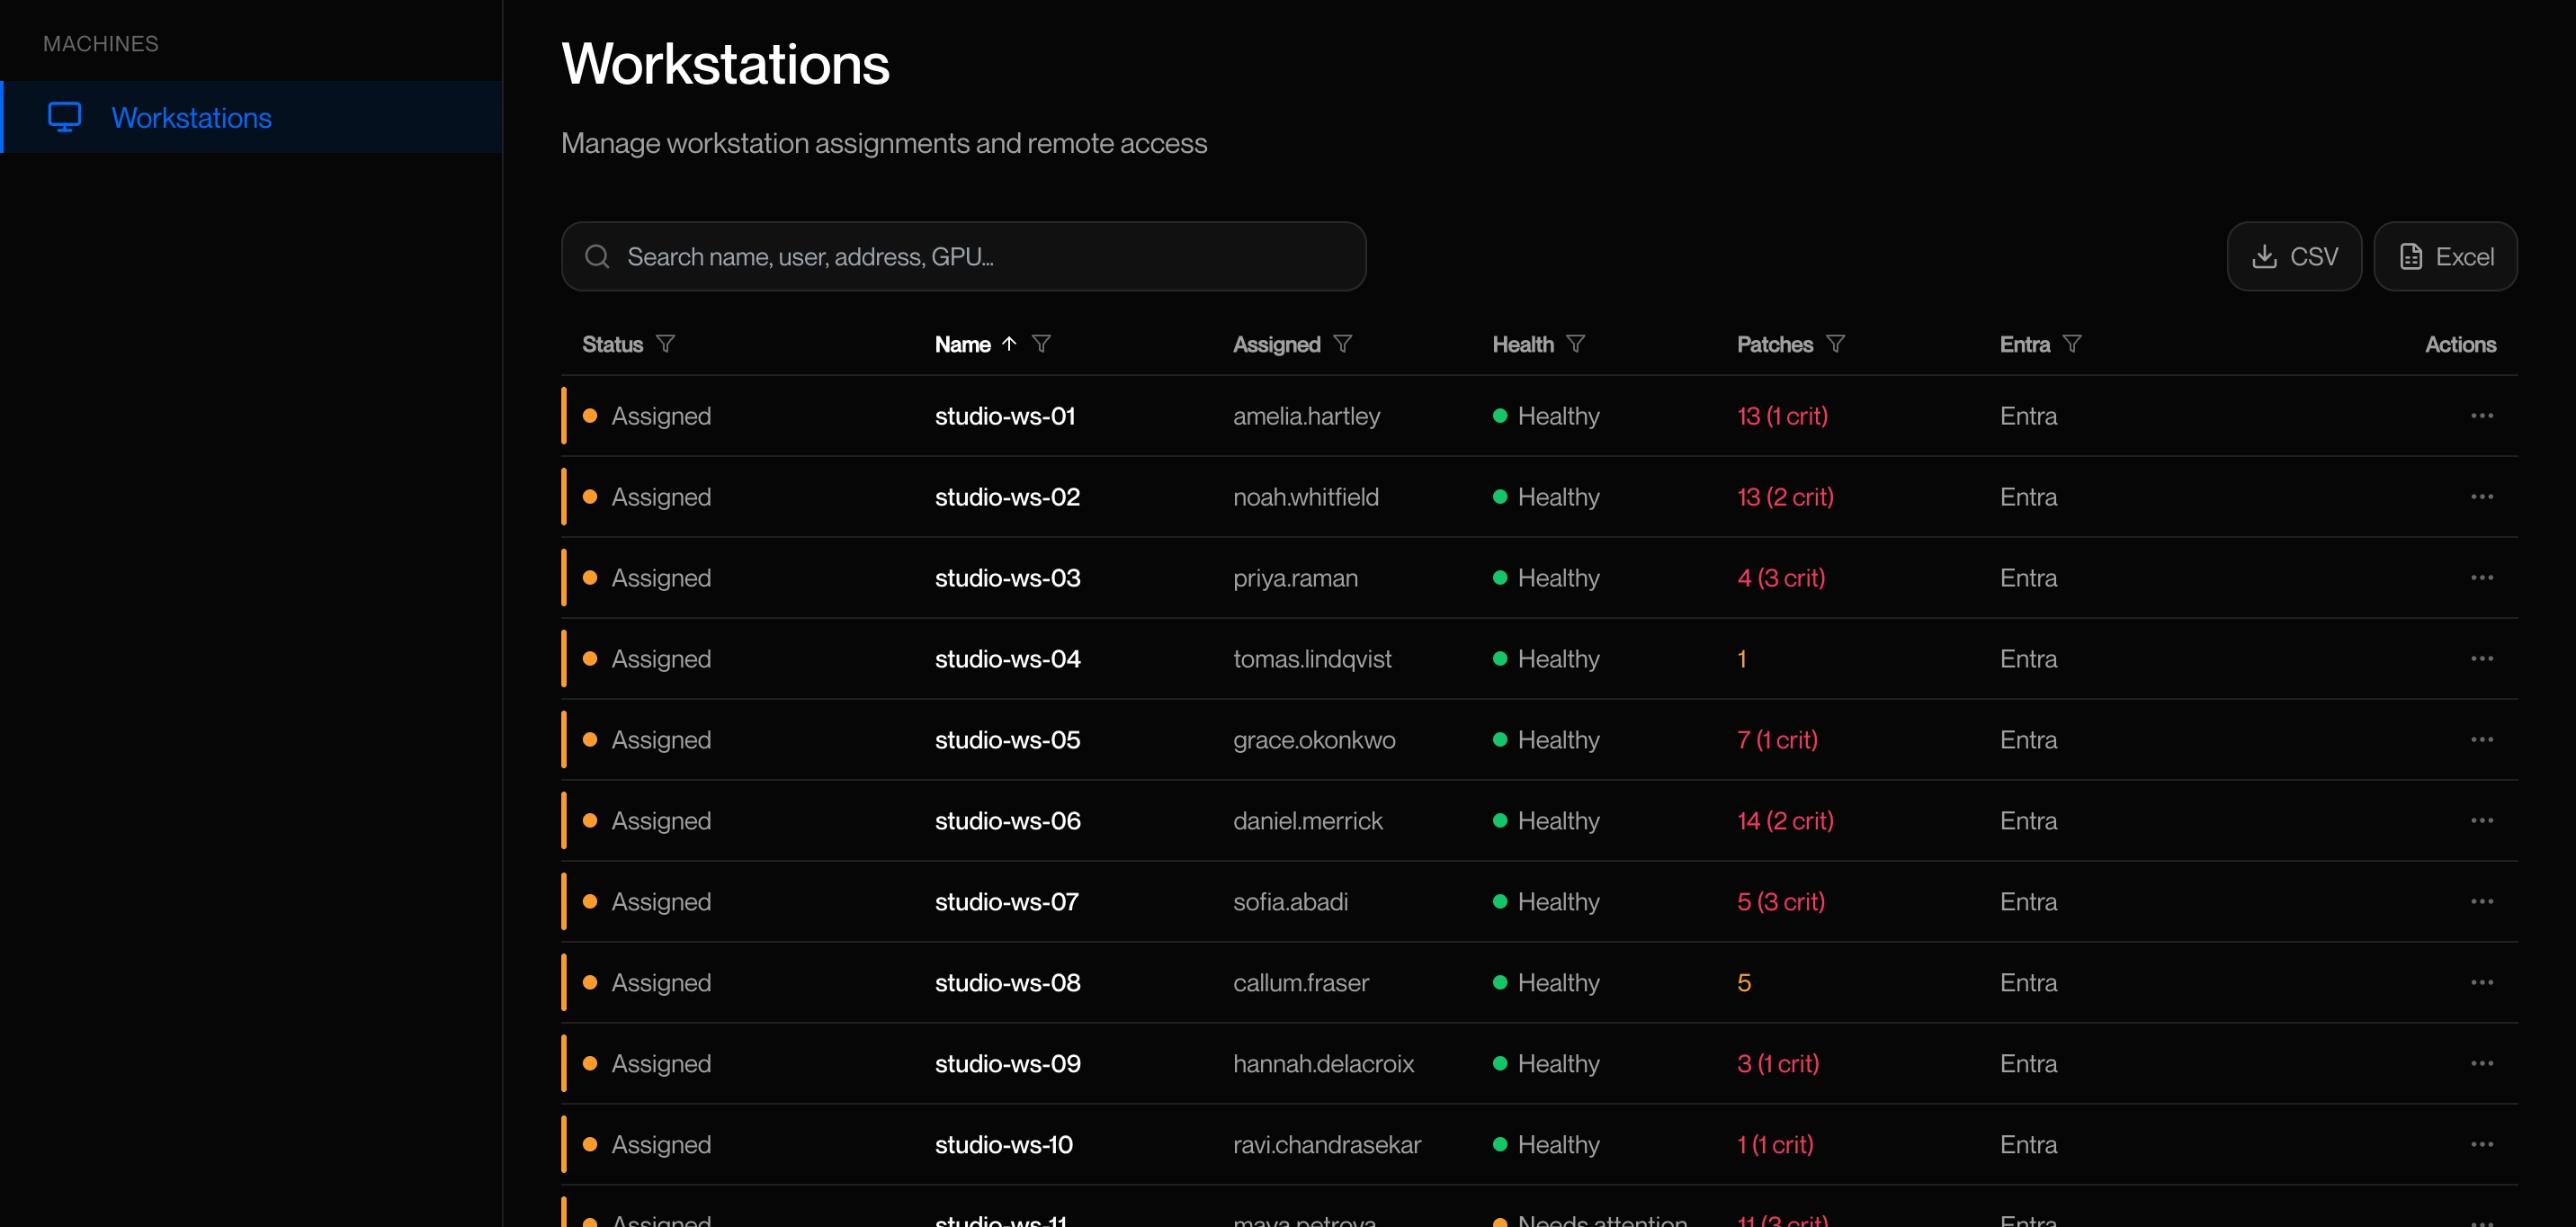Image resolution: width=2576 pixels, height=1227 pixels.
Task: Click the 13 (1 crit) patches value
Action: [x=1782, y=416]
